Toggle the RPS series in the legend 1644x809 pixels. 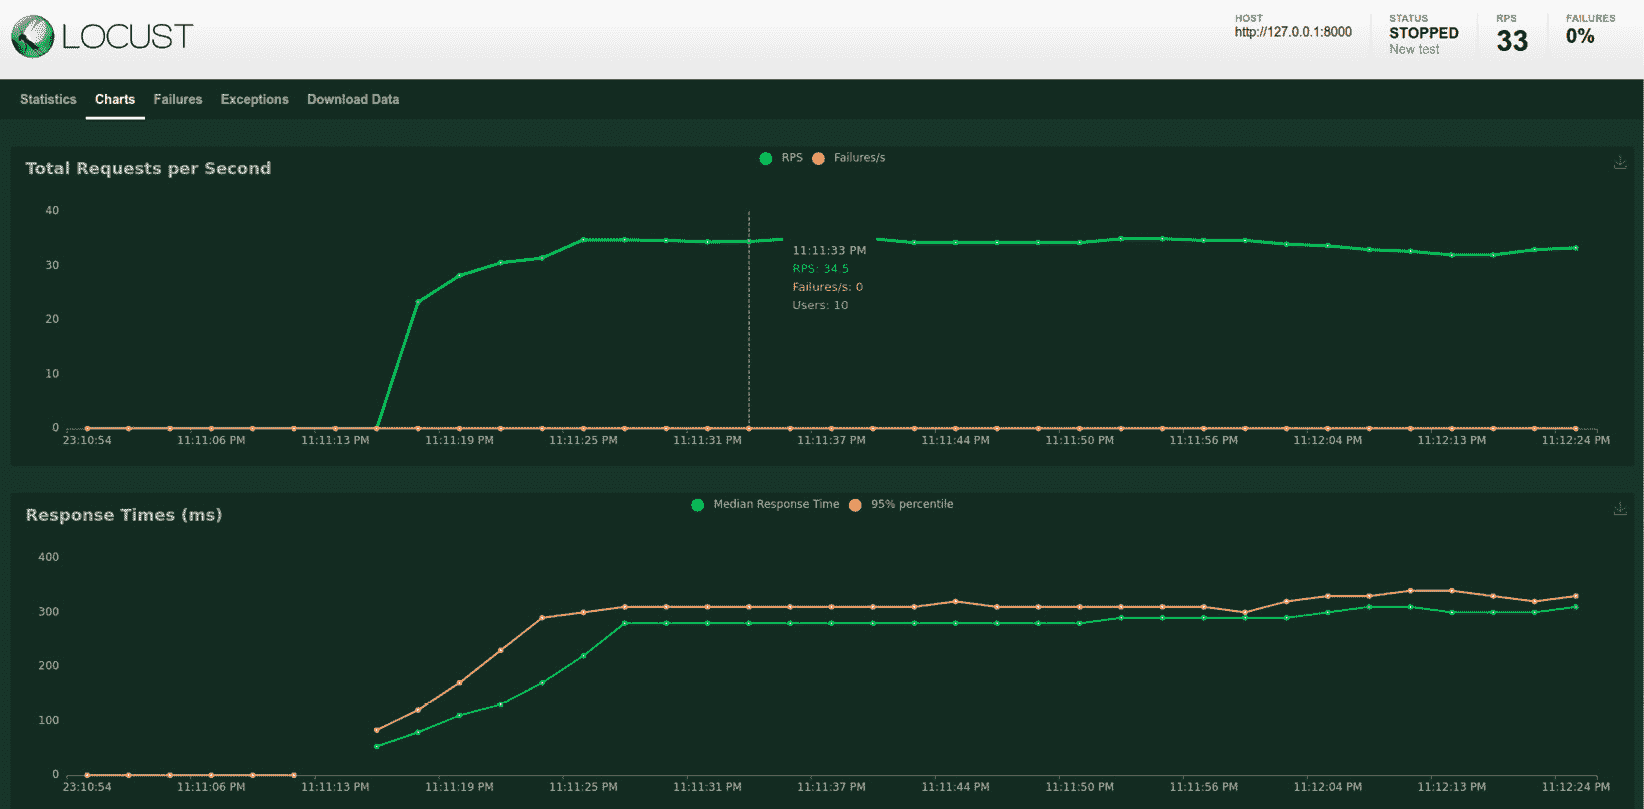(x=781, y=158)
